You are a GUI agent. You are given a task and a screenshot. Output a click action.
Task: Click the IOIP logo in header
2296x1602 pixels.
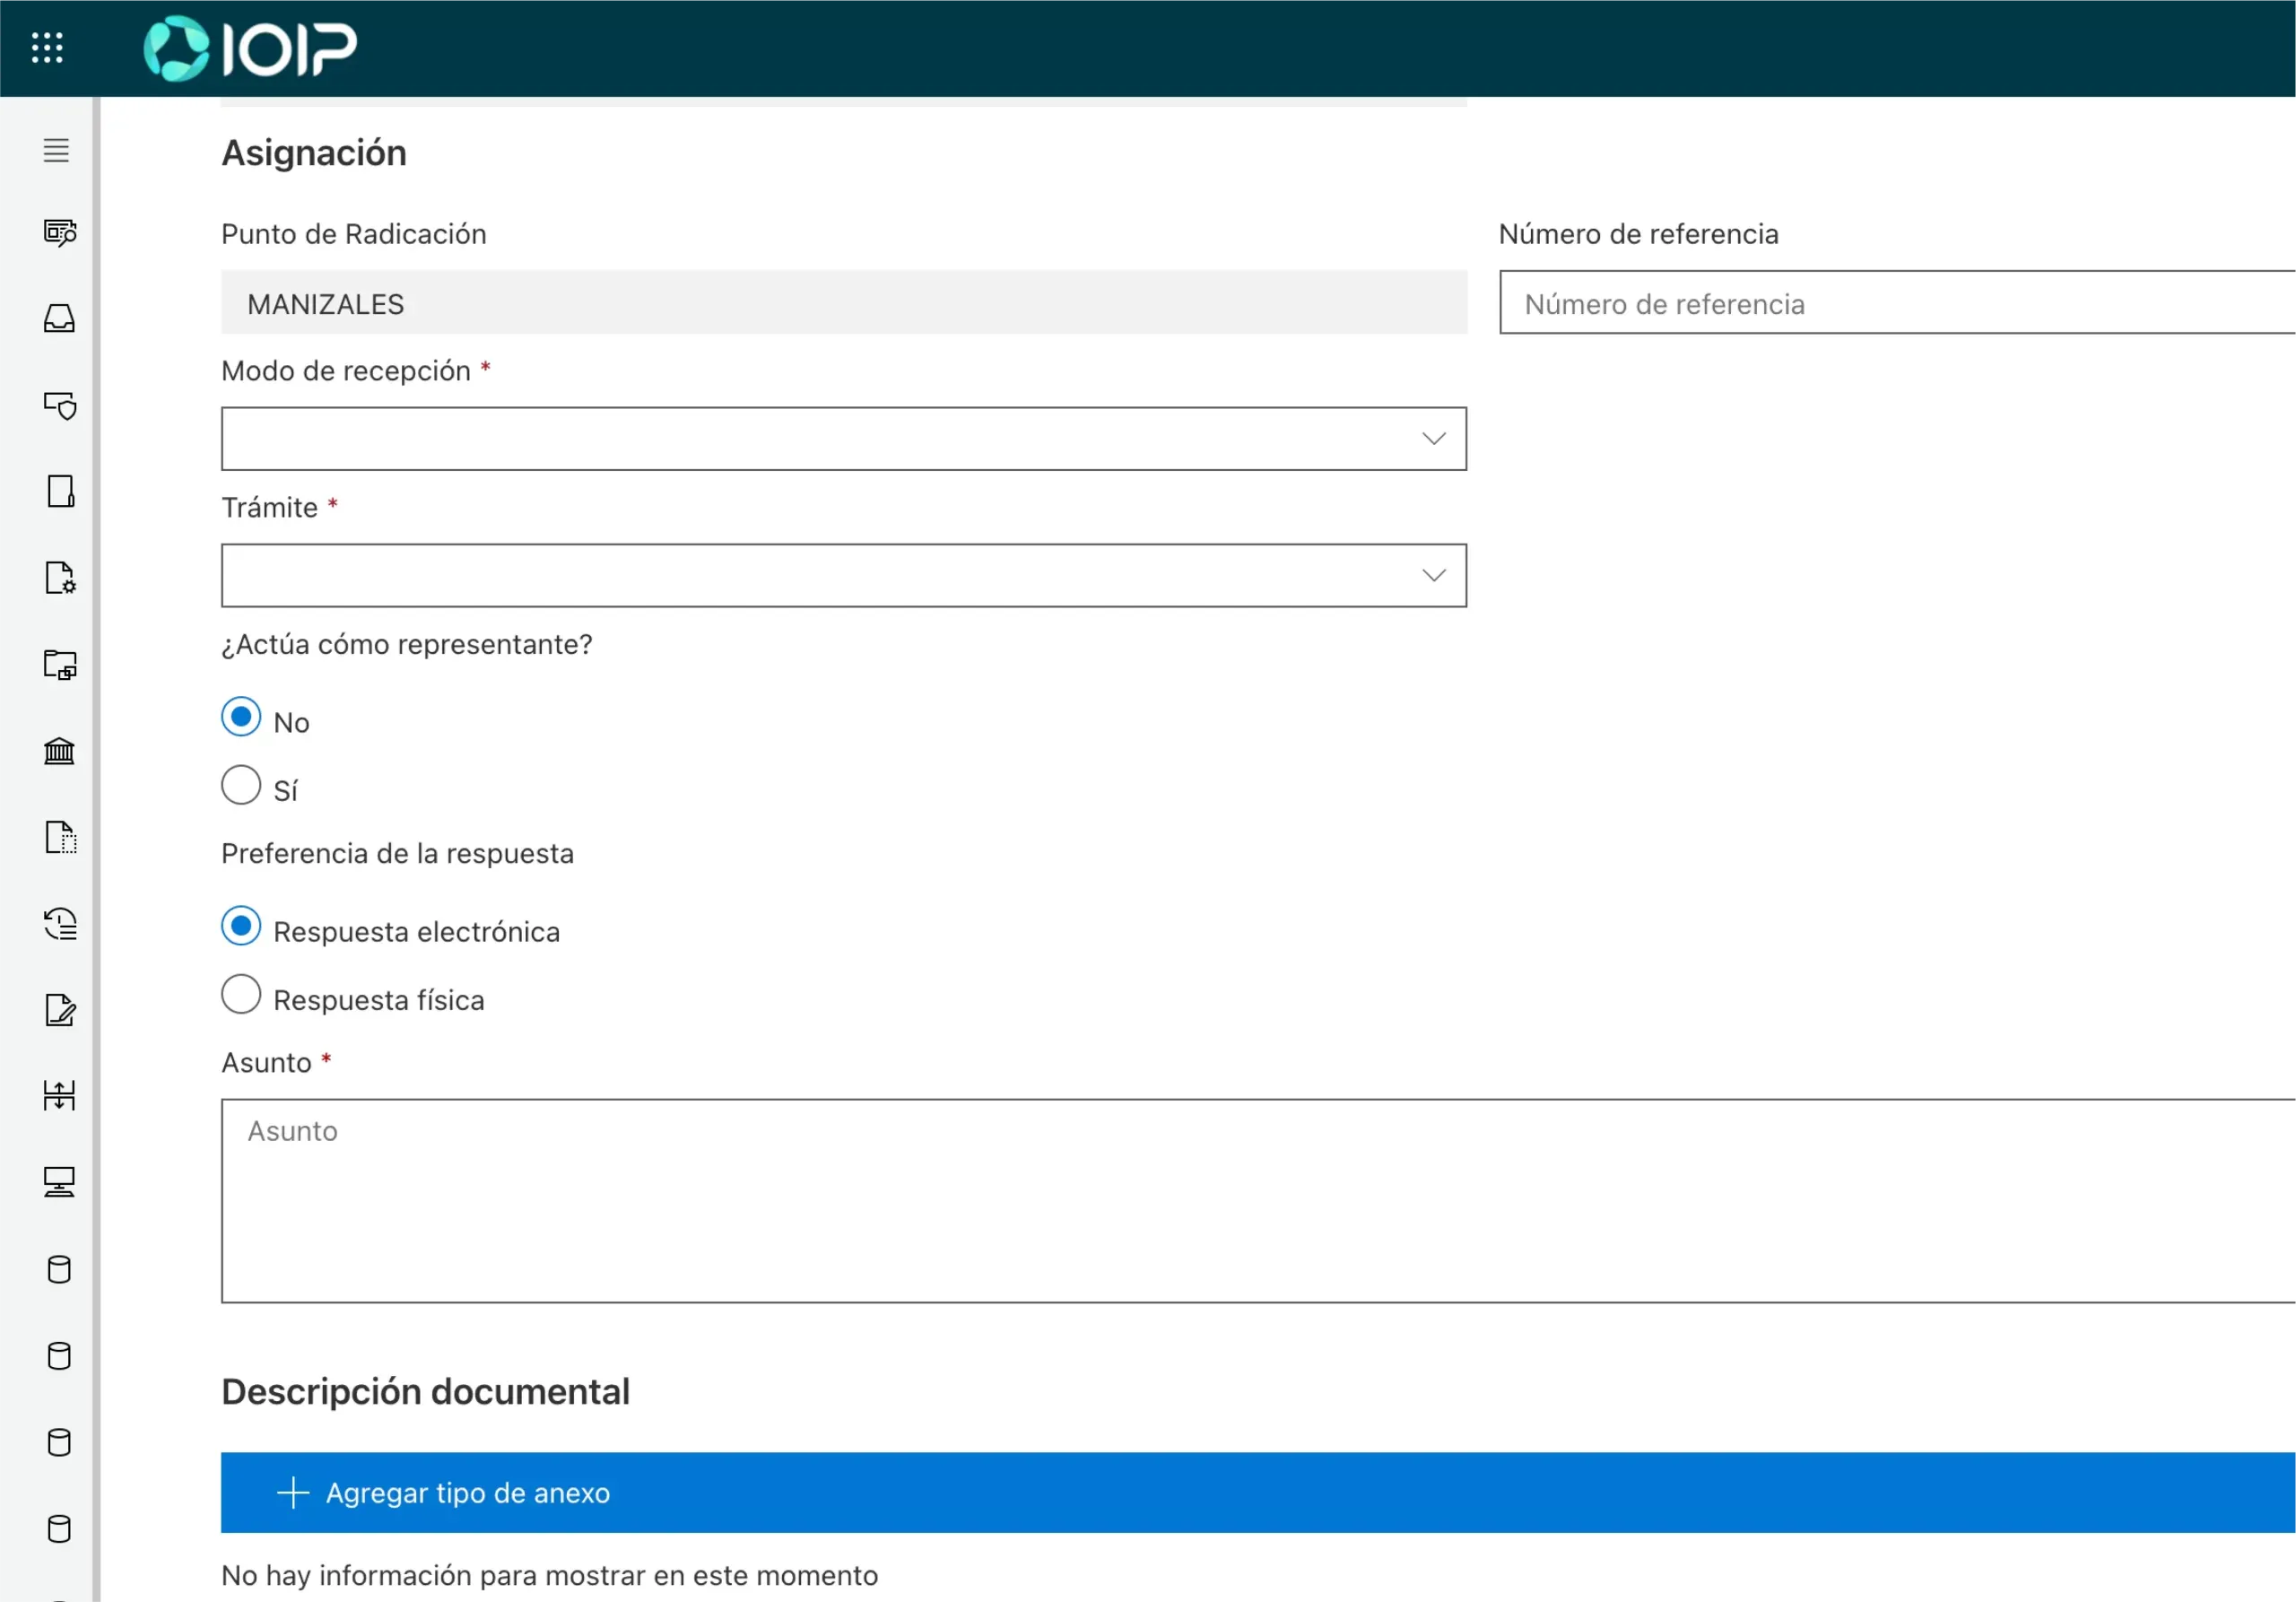pos(250,47)
